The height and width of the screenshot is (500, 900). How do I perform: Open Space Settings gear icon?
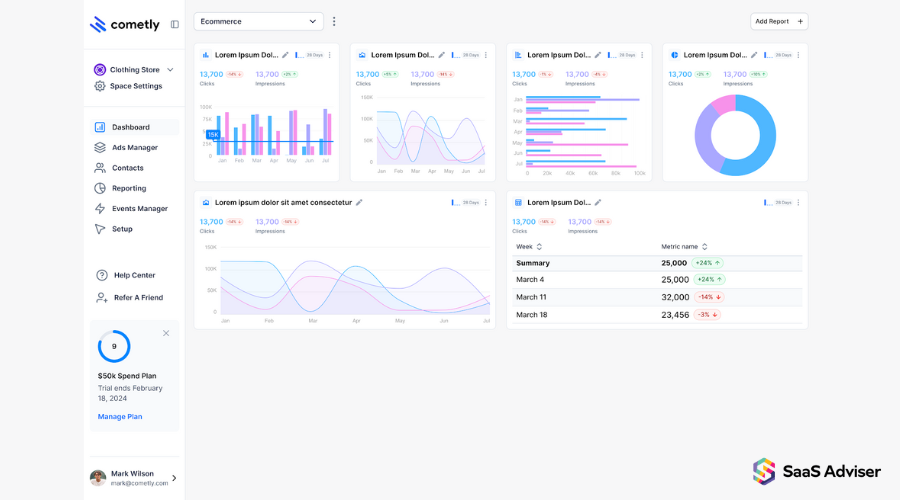(100, 86)
